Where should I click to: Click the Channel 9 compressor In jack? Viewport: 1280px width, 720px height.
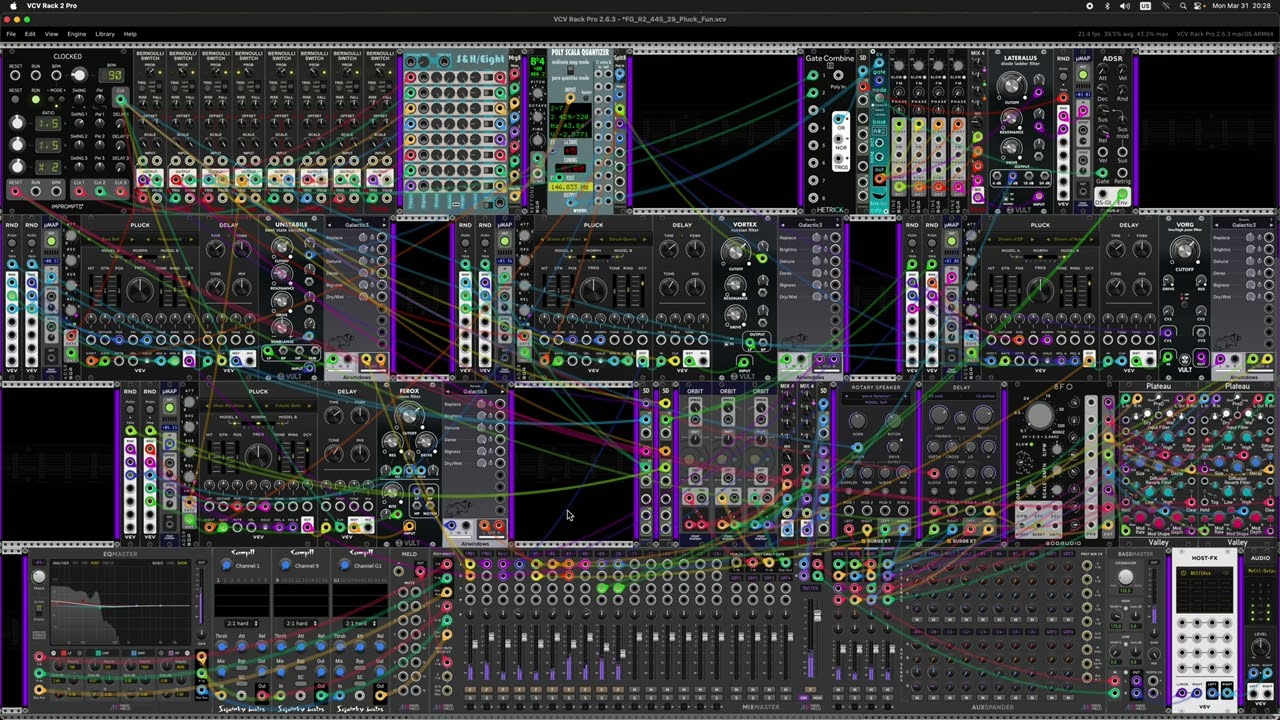283,694
